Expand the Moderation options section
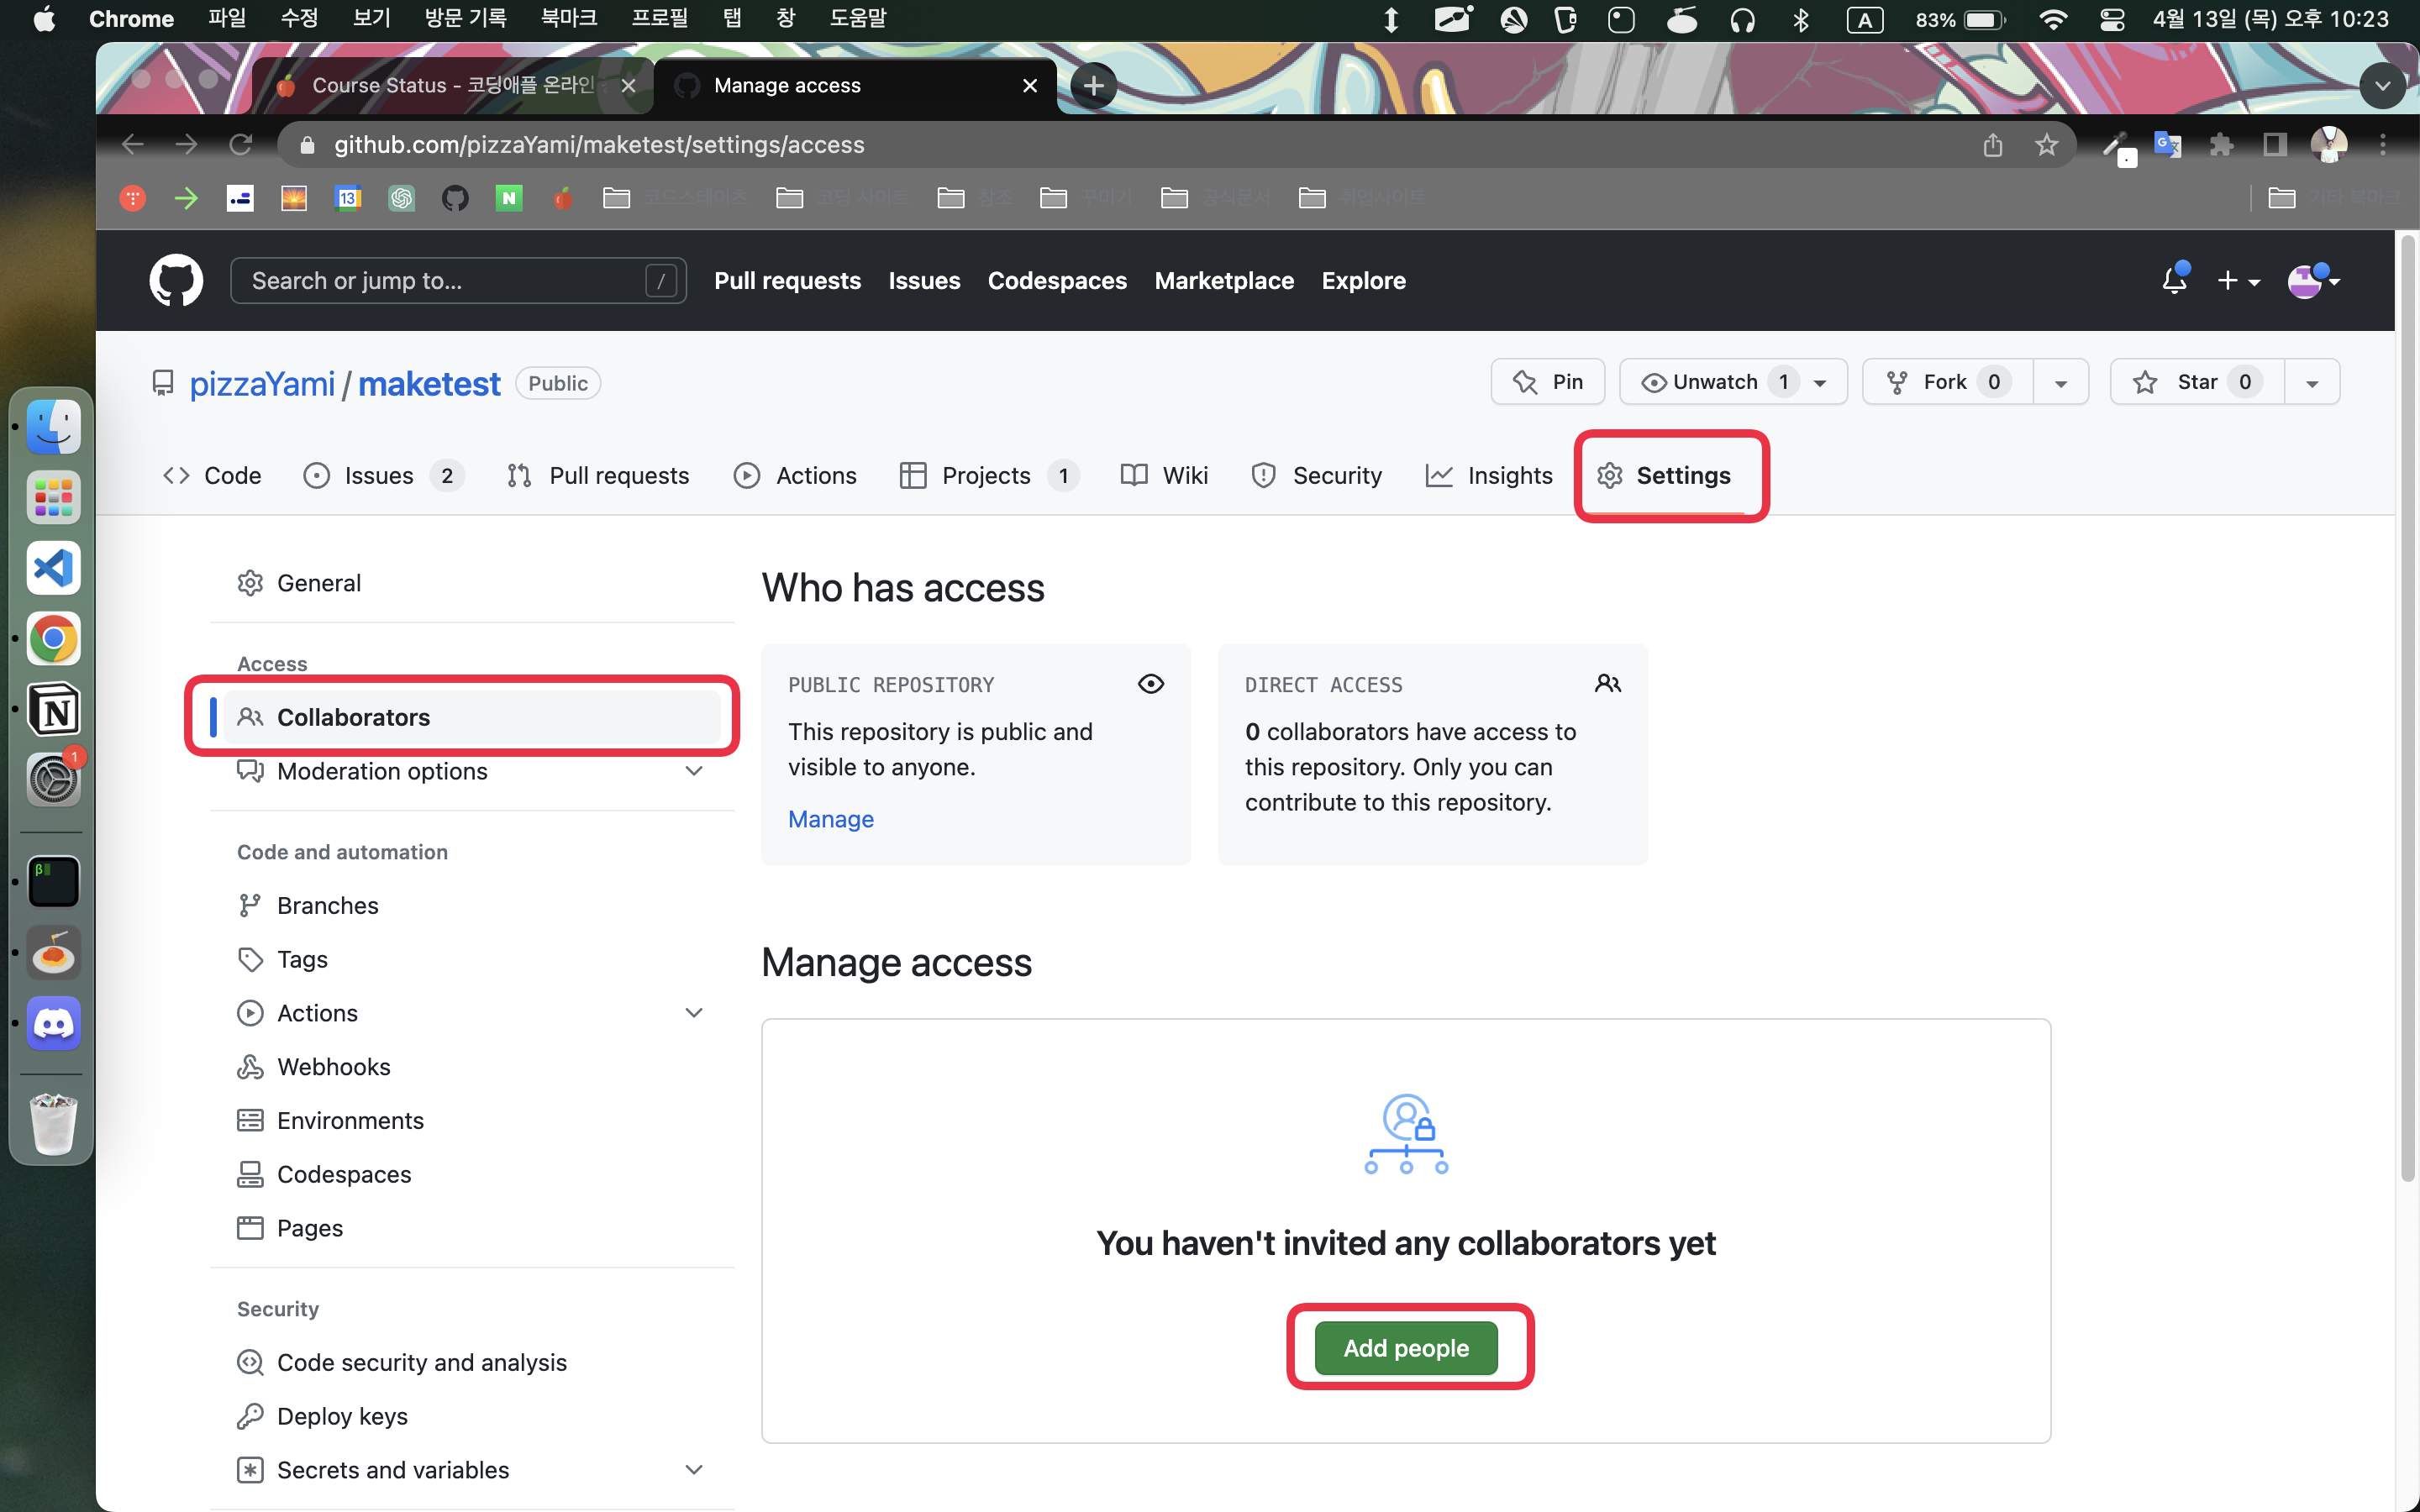The width and height of the screenshot is (2420, 1512). coord(693,771)
